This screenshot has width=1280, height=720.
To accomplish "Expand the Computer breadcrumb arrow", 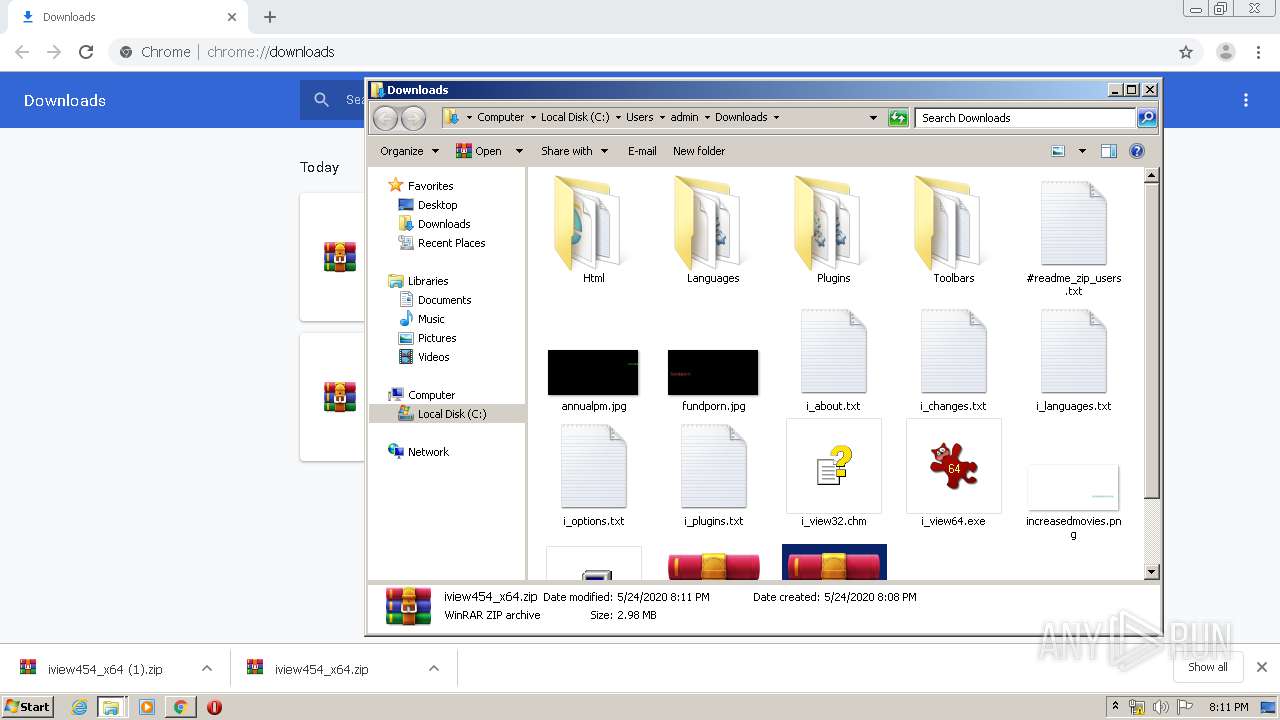I will [x=533, y=118].
